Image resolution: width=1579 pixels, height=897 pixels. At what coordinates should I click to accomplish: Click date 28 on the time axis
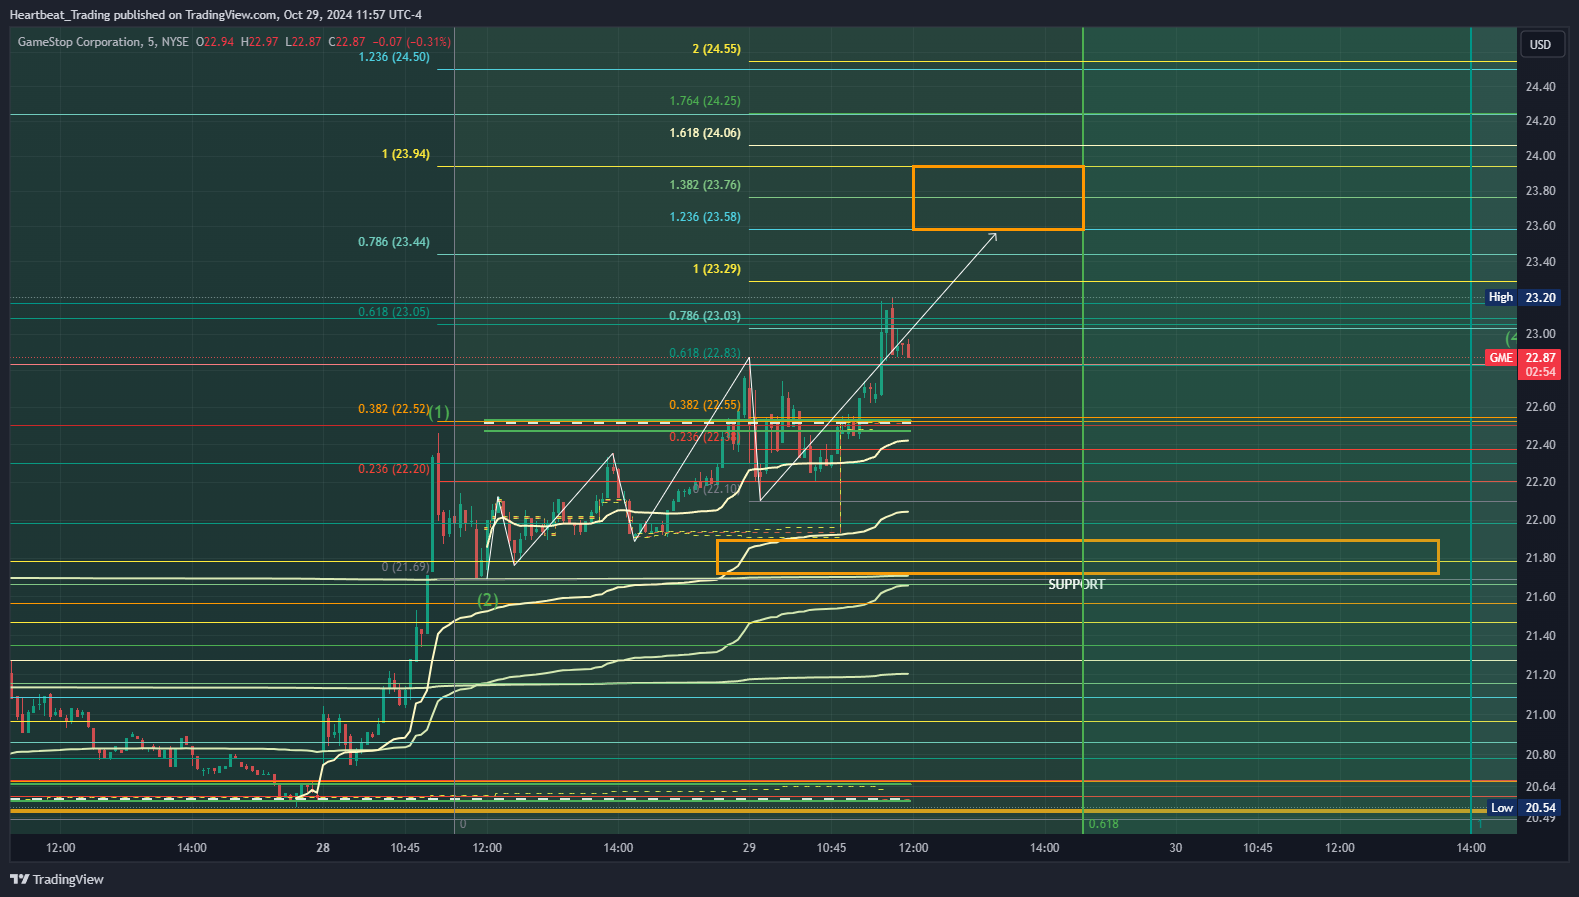click(x=322, y=848)
